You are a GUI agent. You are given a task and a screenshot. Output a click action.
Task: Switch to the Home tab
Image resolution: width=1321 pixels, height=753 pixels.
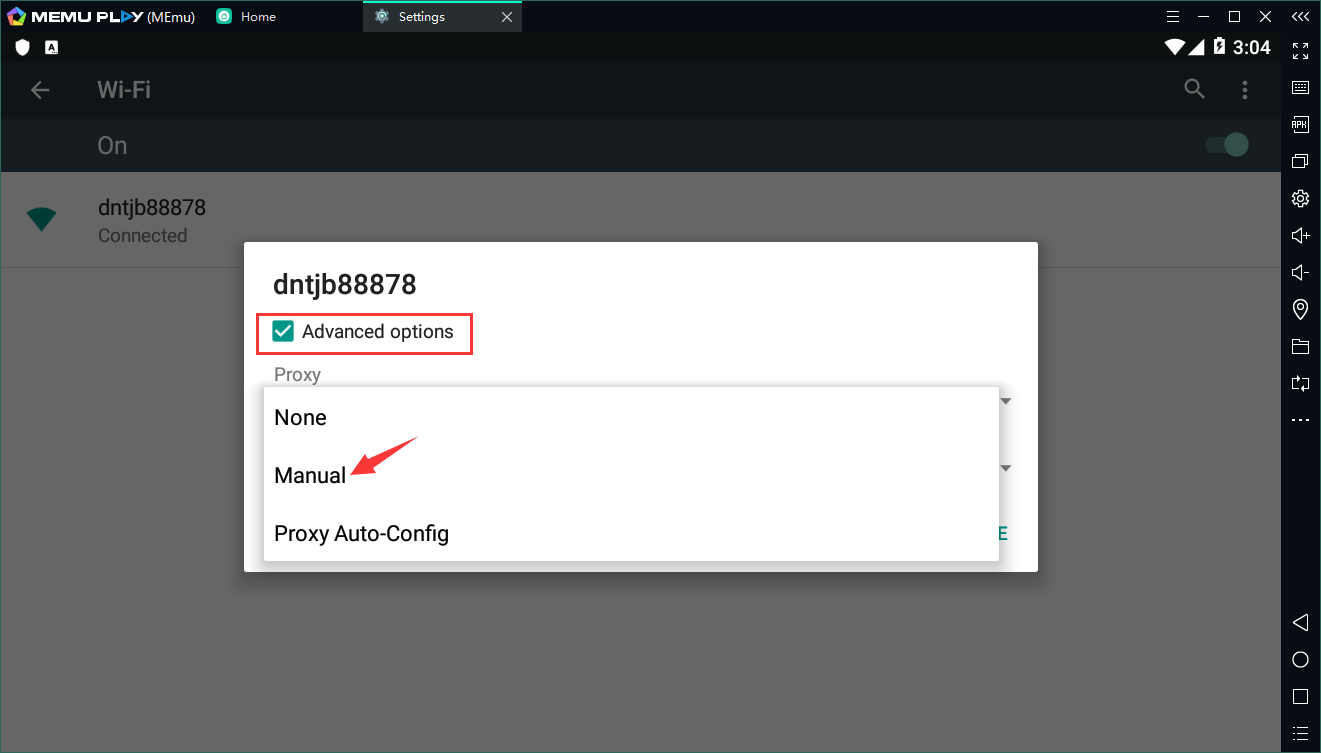pyautogui.click(x=257, y=17)
